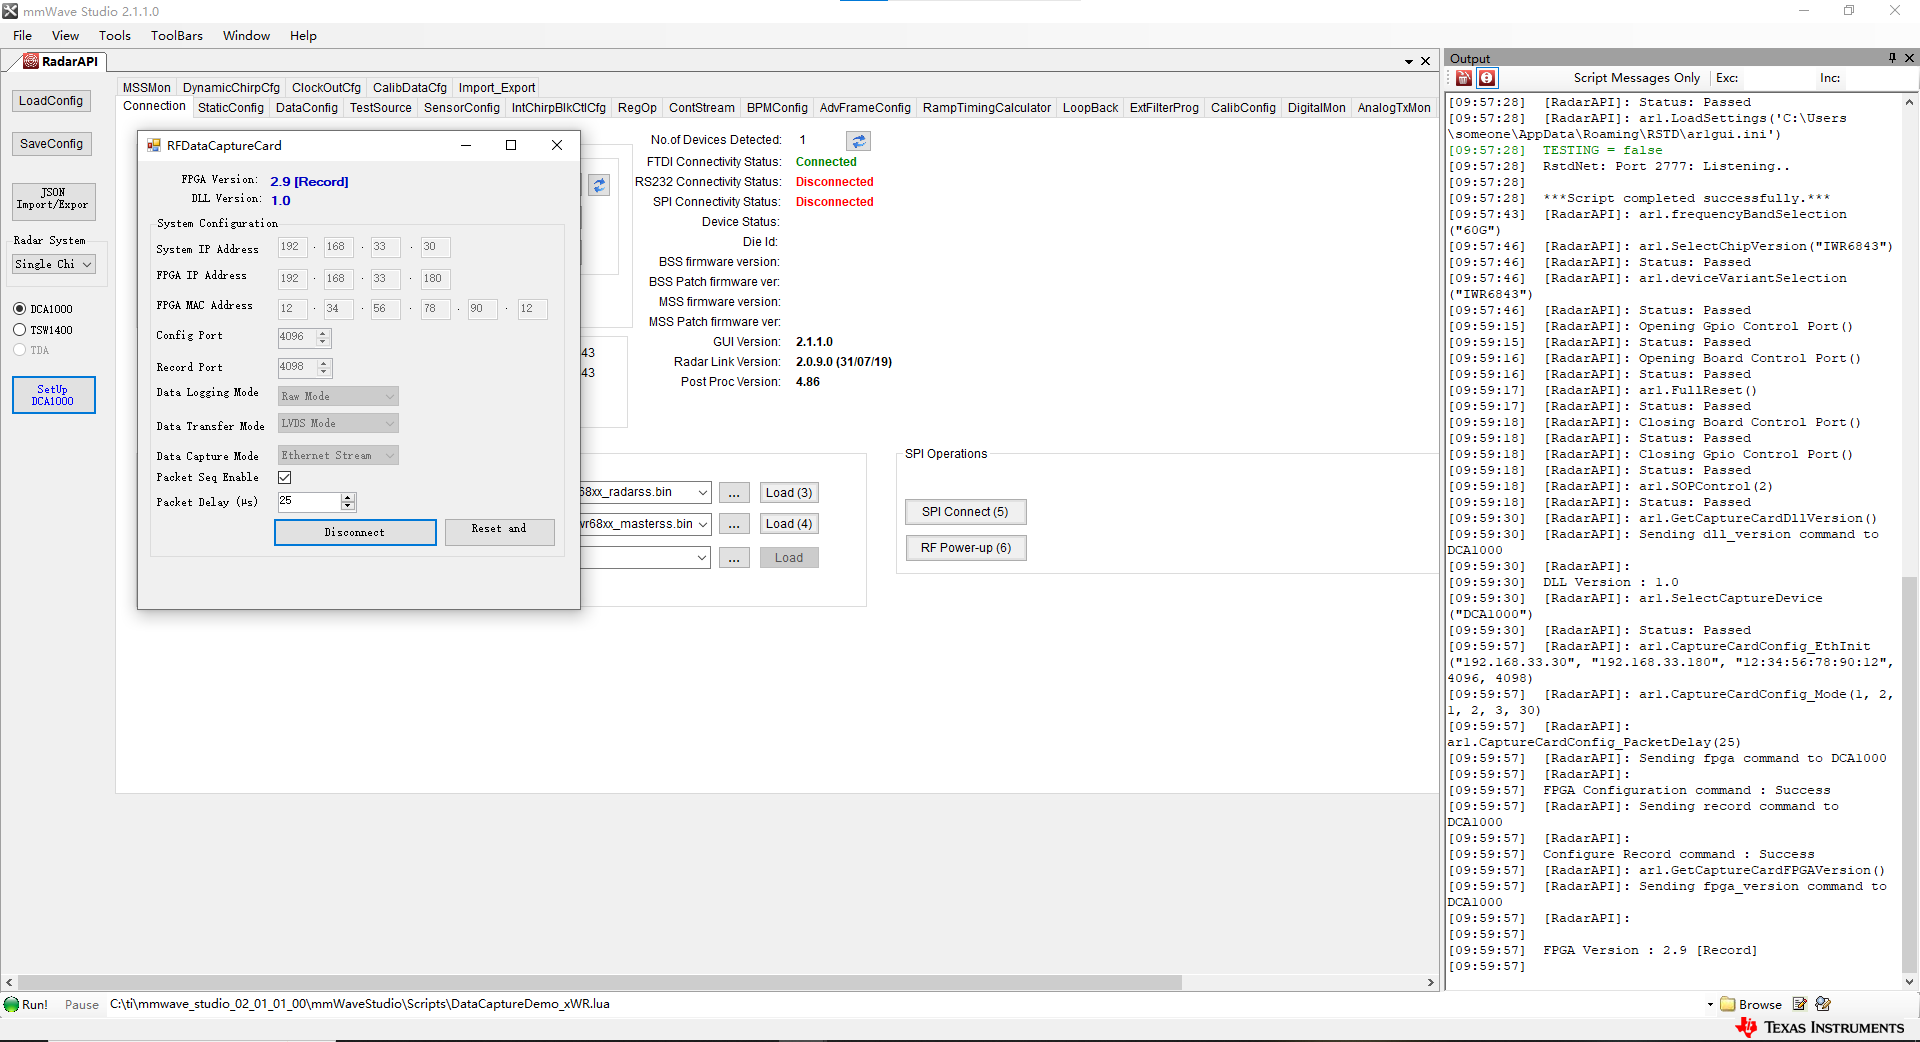The width and height of the screenshot is (1920, 1042).
Task: Open the Tools menu
Action: tap(115, 36)
